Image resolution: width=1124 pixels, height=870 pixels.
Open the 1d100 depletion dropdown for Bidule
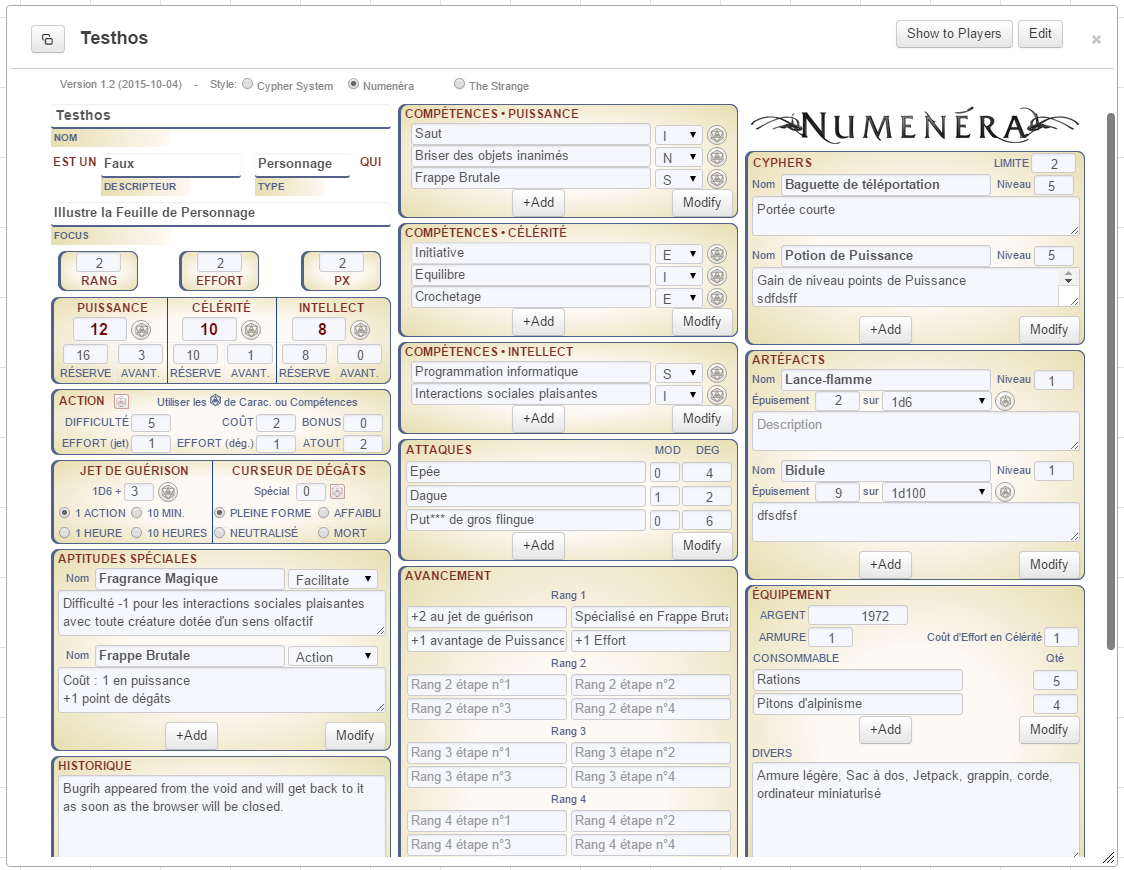(x=936, y=492)
